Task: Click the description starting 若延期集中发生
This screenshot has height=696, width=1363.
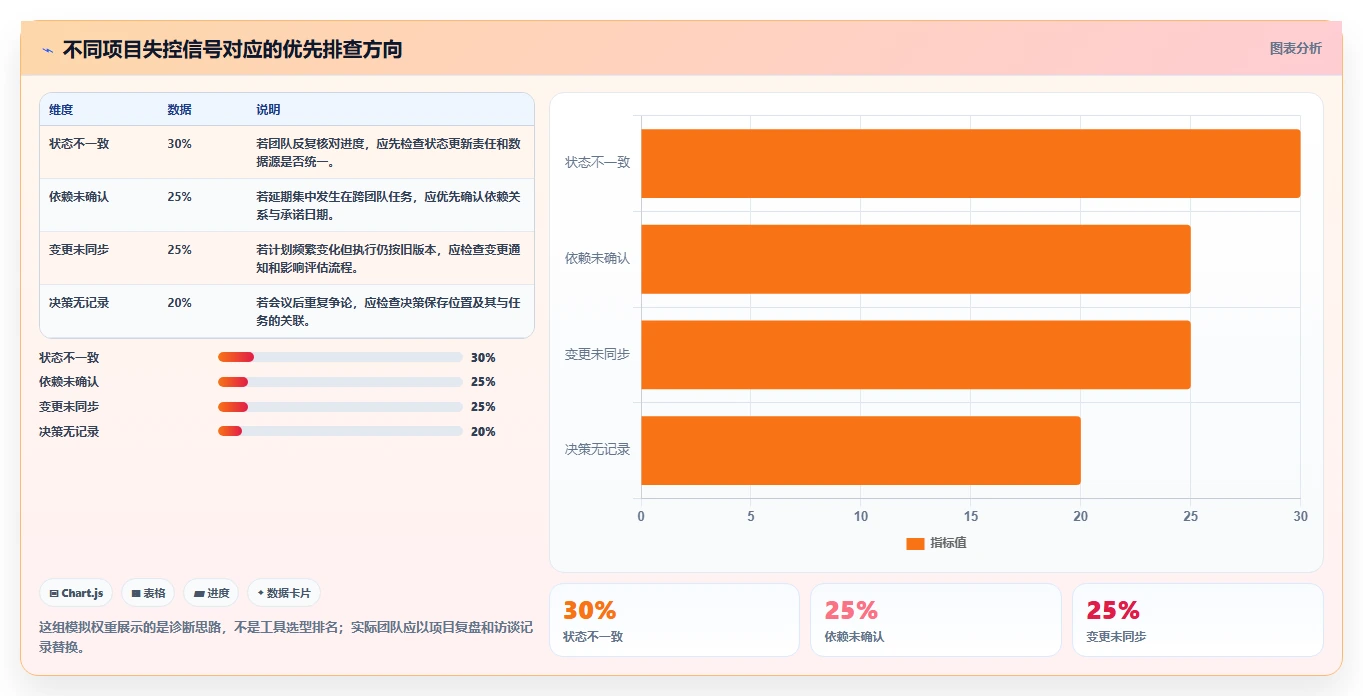Action: [x=388, y=206]
